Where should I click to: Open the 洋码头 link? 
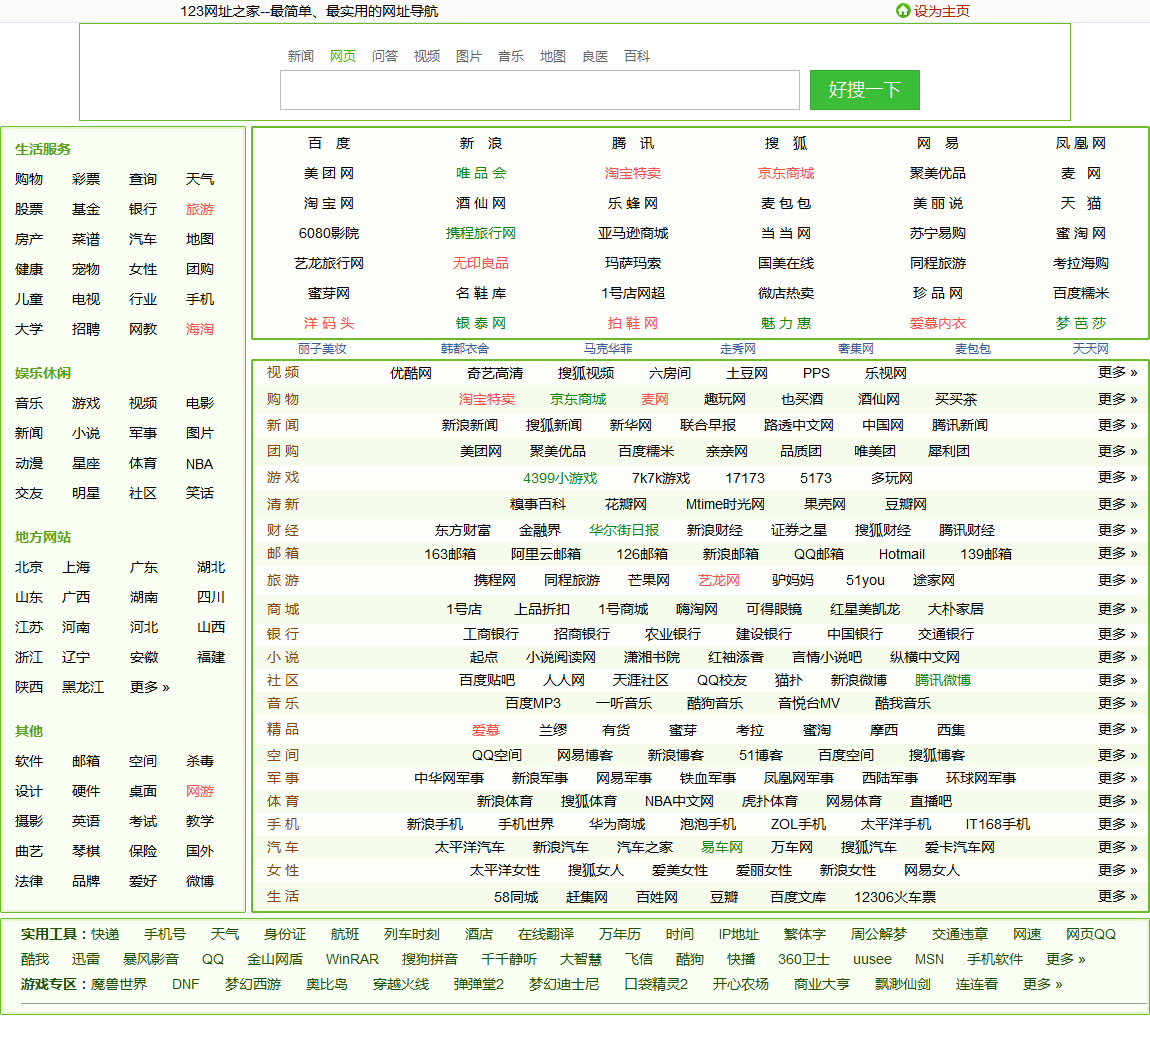point(329,323)
